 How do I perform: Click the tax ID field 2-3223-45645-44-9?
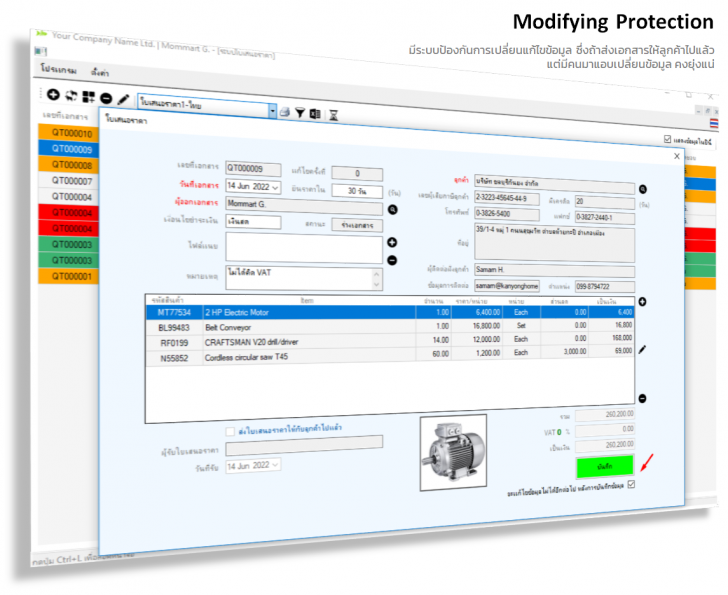tap(507, 198)
